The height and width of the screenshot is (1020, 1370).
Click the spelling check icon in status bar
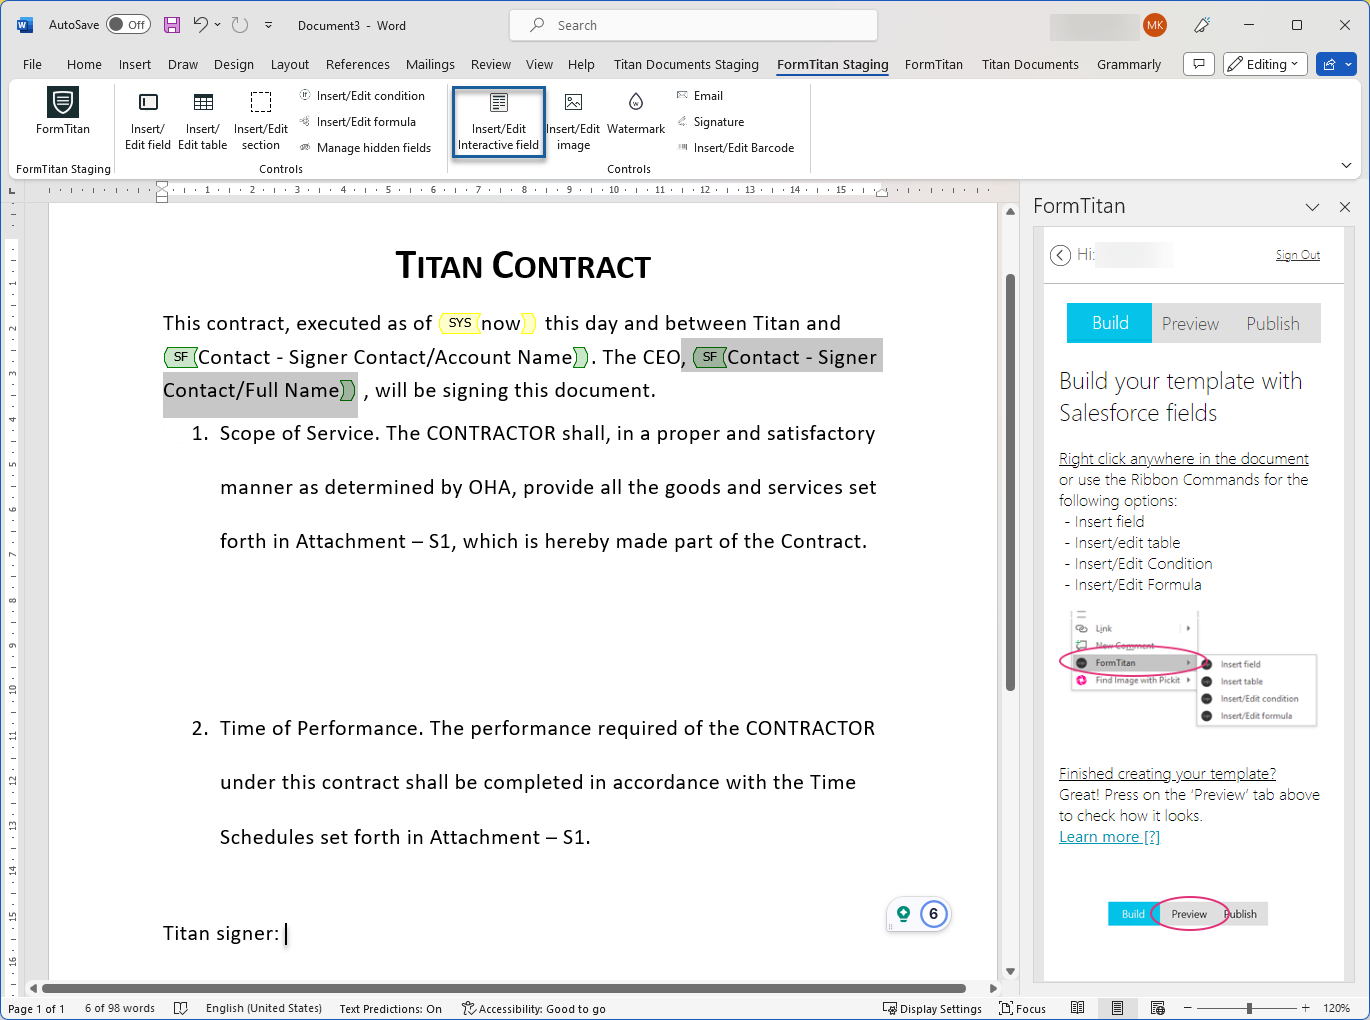[x=181, y=1008]
